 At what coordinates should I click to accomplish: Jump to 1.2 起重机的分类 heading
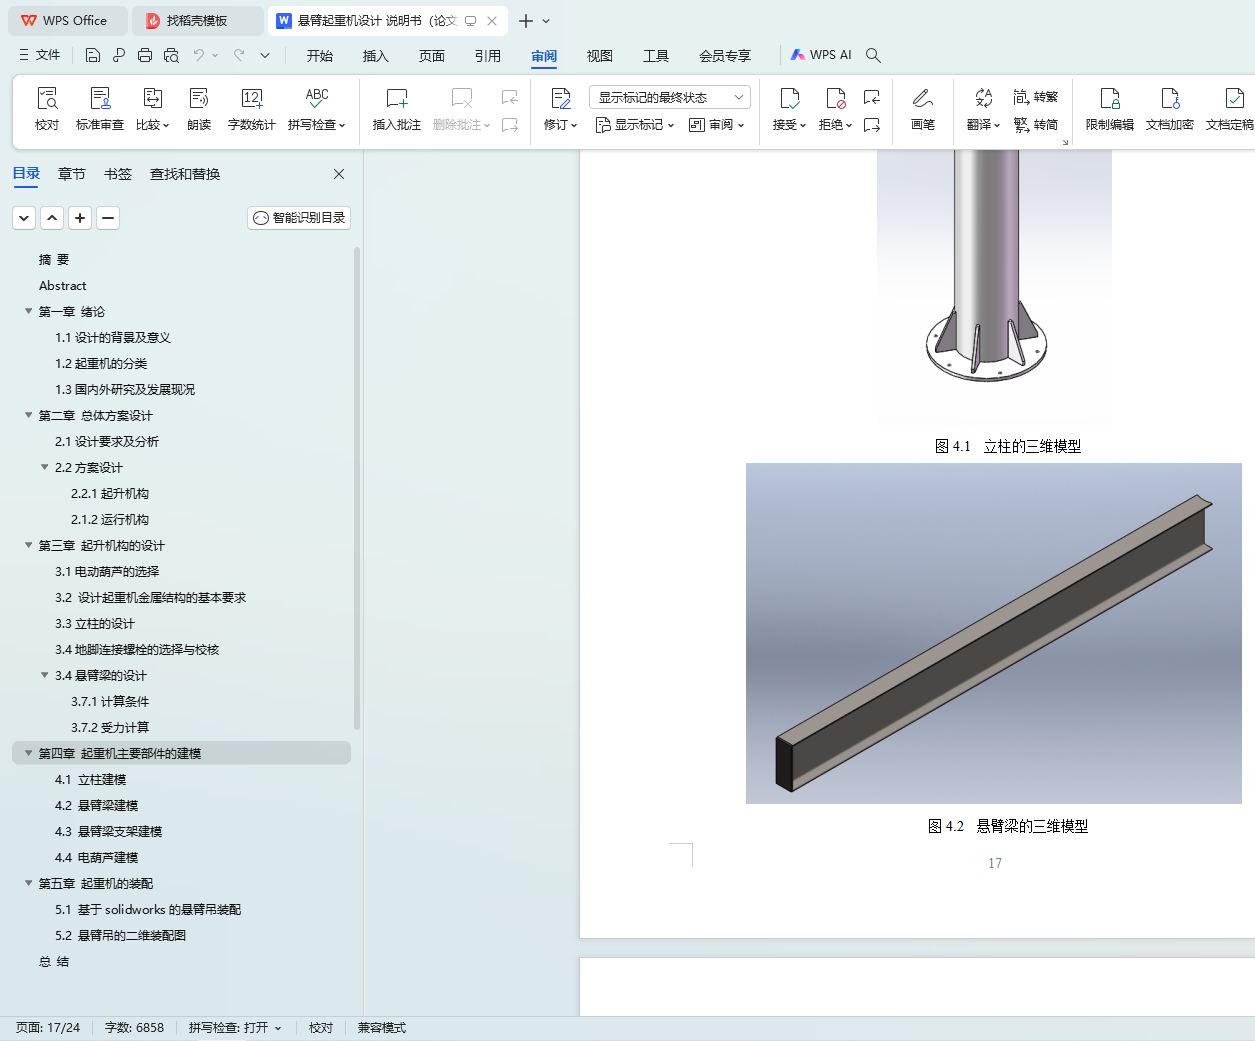(101, 363)
